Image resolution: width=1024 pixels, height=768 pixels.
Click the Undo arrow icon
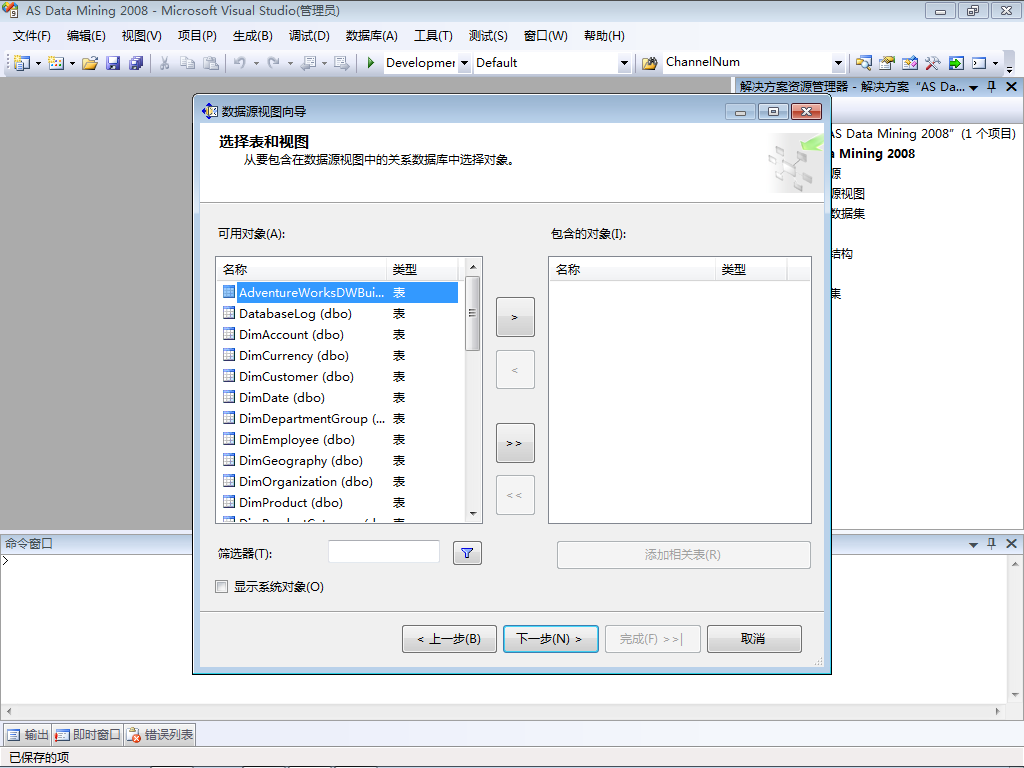(240, 63)
